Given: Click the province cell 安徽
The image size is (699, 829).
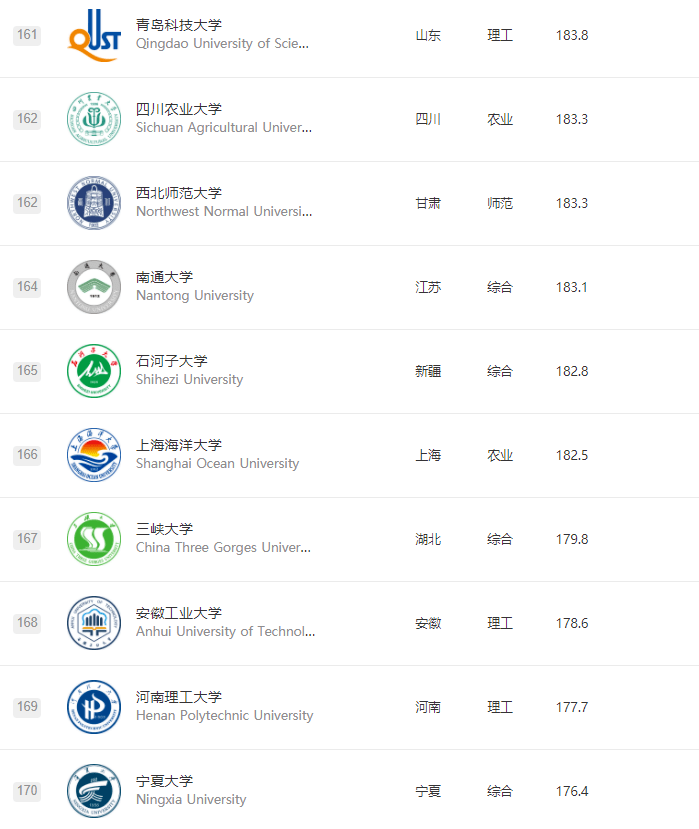Looking at the screenshot, I should point(428,624).
